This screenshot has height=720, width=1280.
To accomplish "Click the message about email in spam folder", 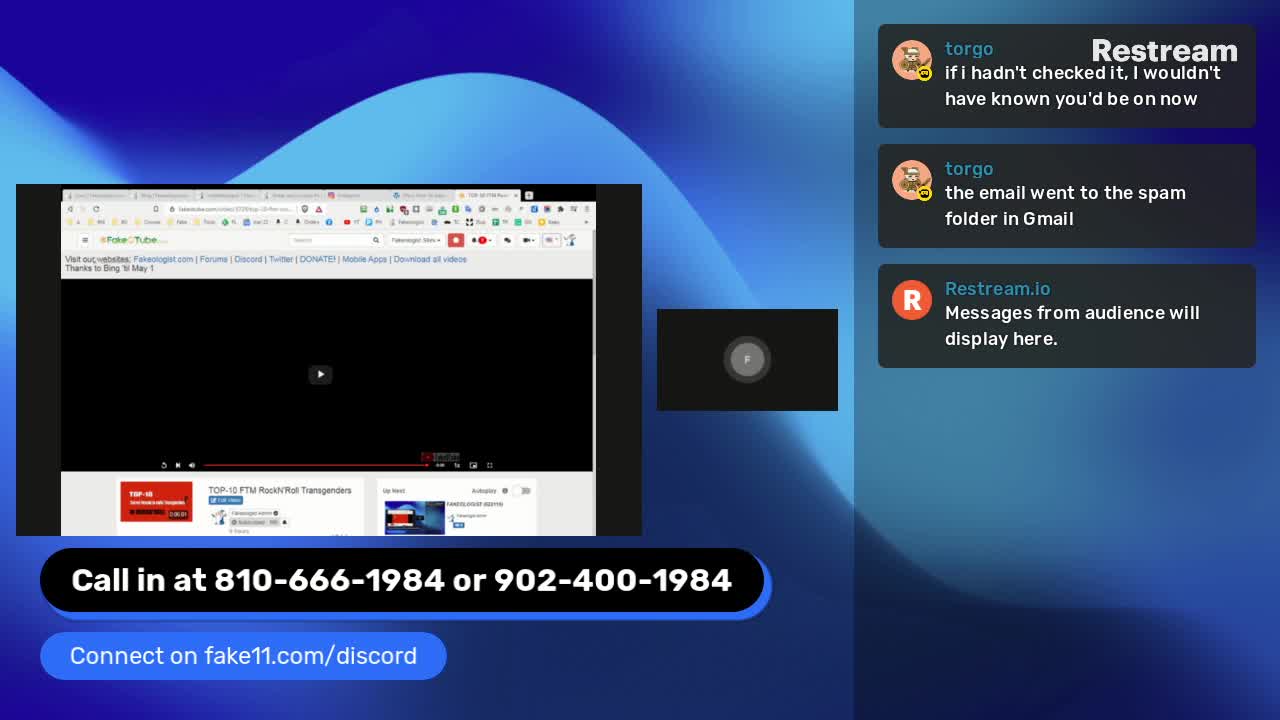I will tap(1066, 206).
